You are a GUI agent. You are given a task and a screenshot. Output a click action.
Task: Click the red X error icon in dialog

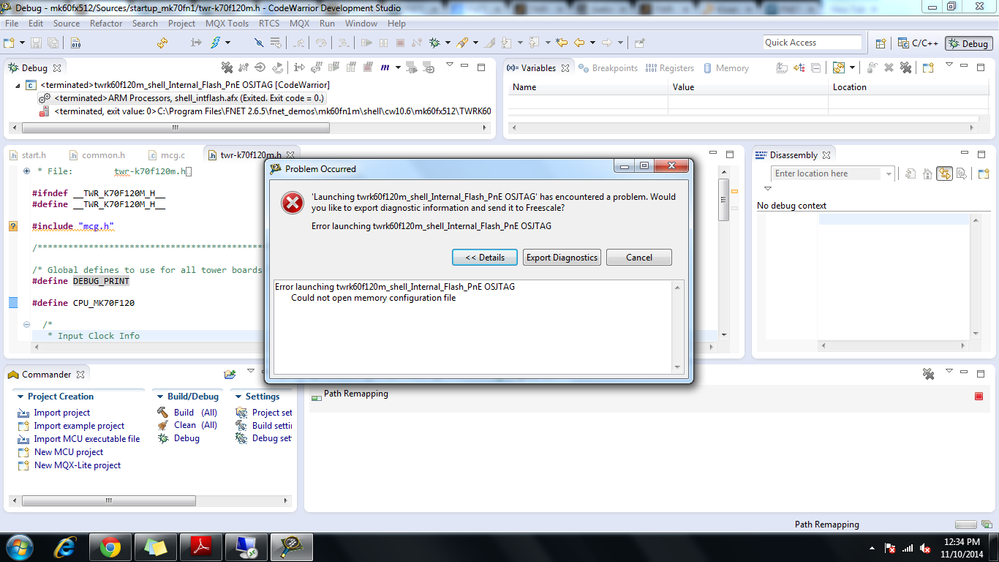[292, 203]
